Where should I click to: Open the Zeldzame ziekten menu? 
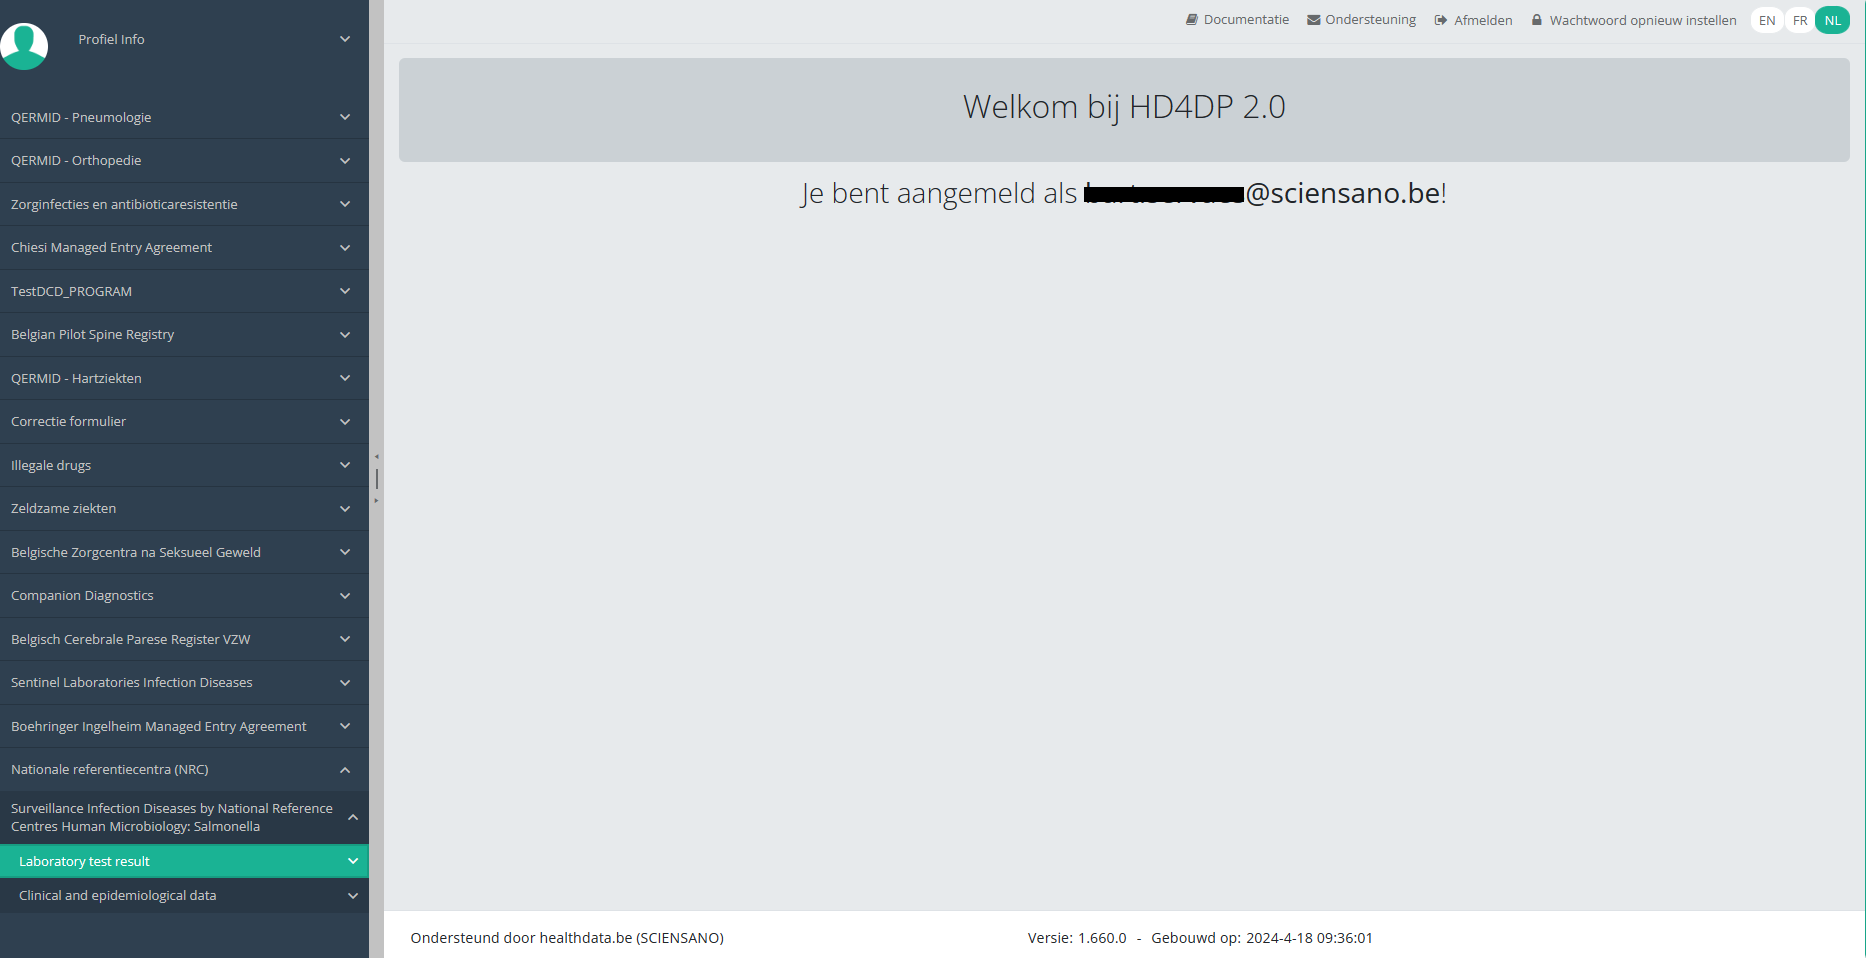pos(184,508)
